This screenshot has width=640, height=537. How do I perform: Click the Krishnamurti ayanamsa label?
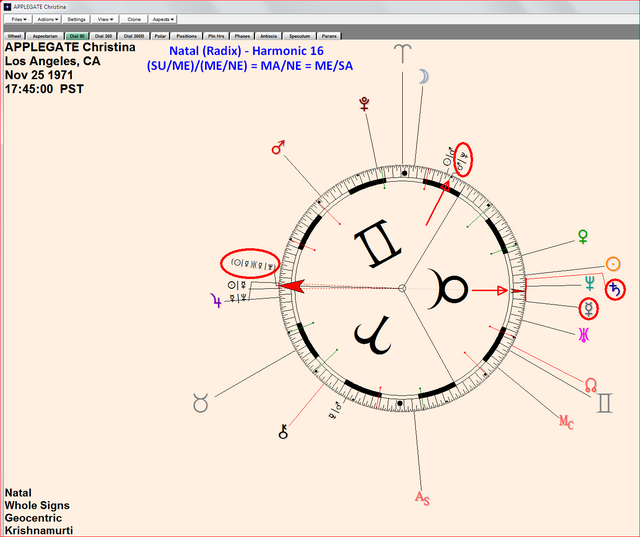[x=39, y=530]
